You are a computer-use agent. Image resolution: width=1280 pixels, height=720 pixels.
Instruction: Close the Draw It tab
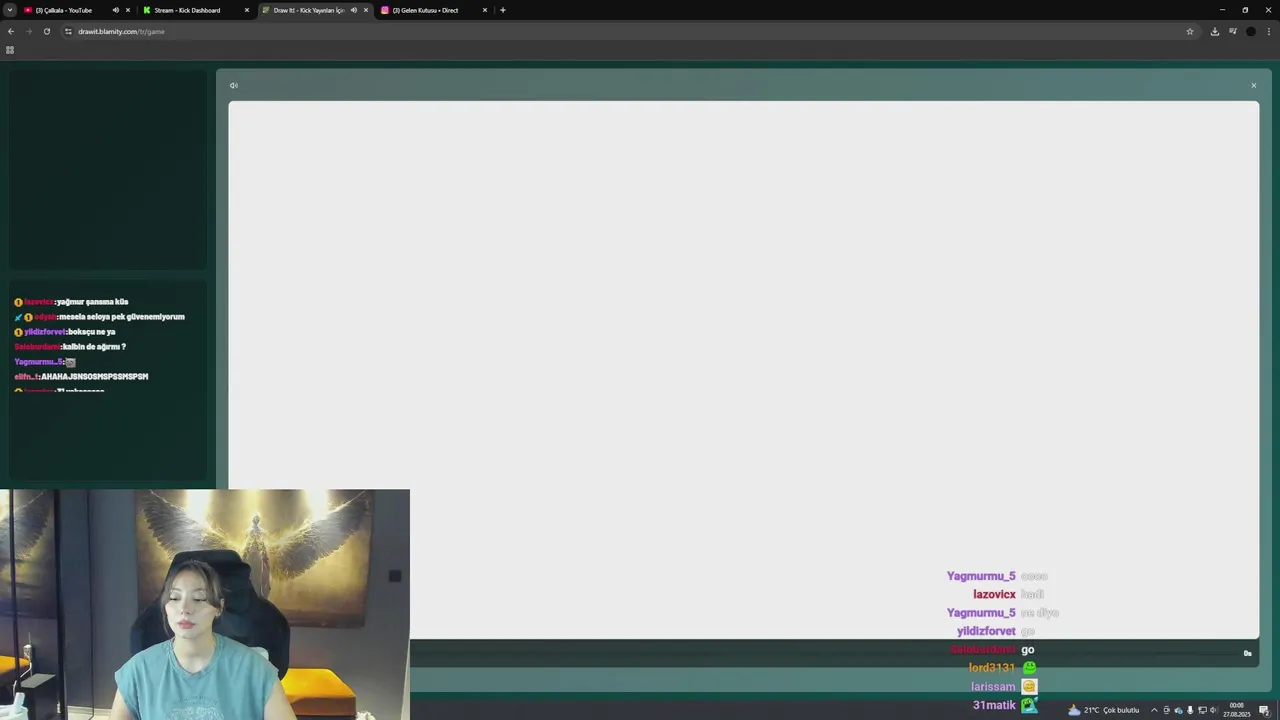pyautogui.click(x=365, y=10)
